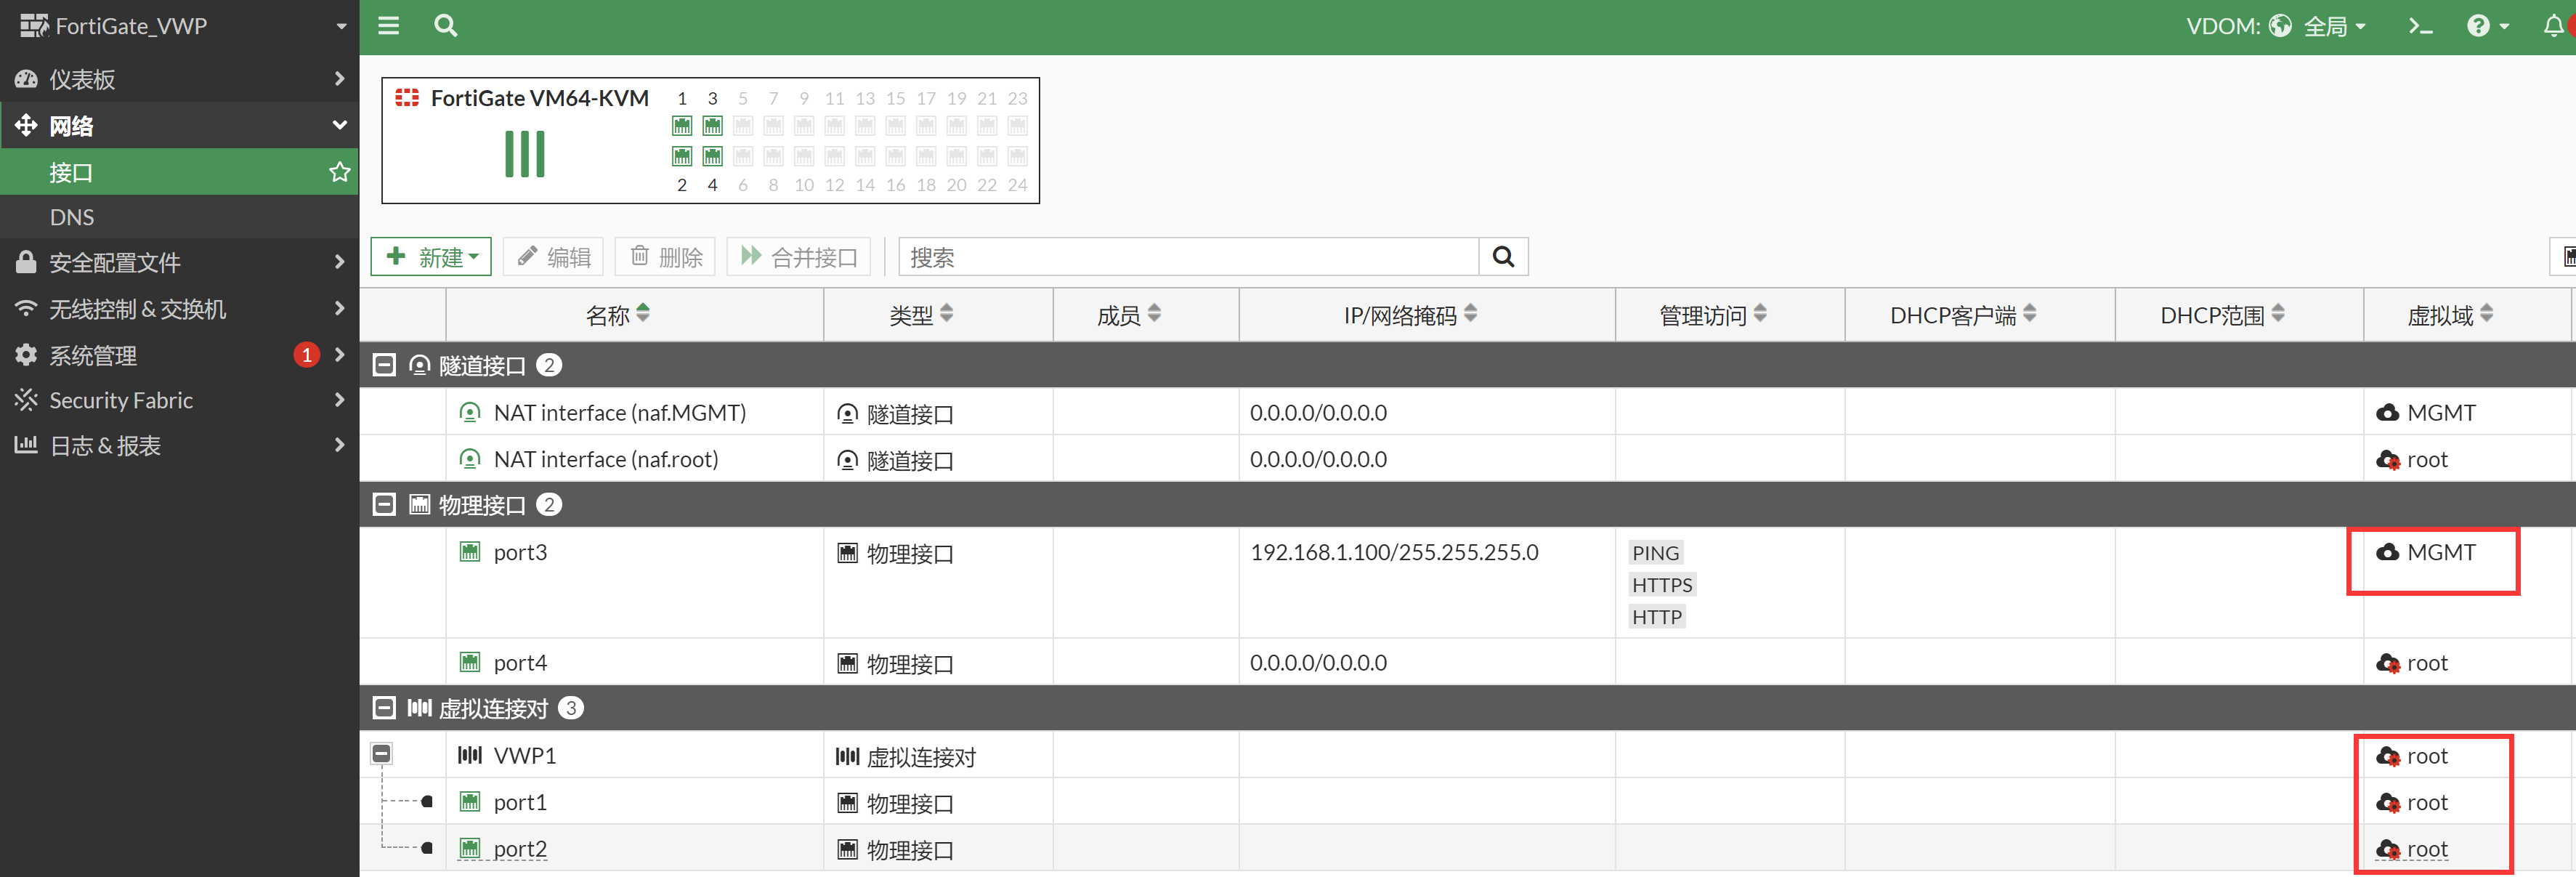
Task: Collapse the 物理接口 group
Action: pos(384,505)
